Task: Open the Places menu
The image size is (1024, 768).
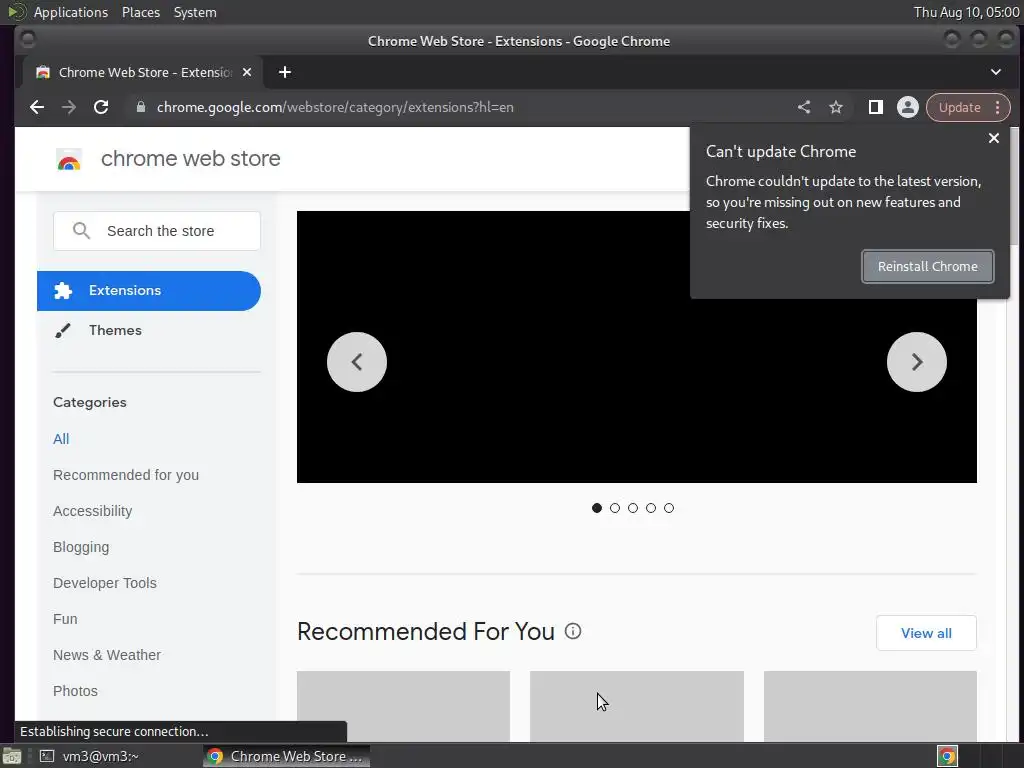Action: pos(140,12)
